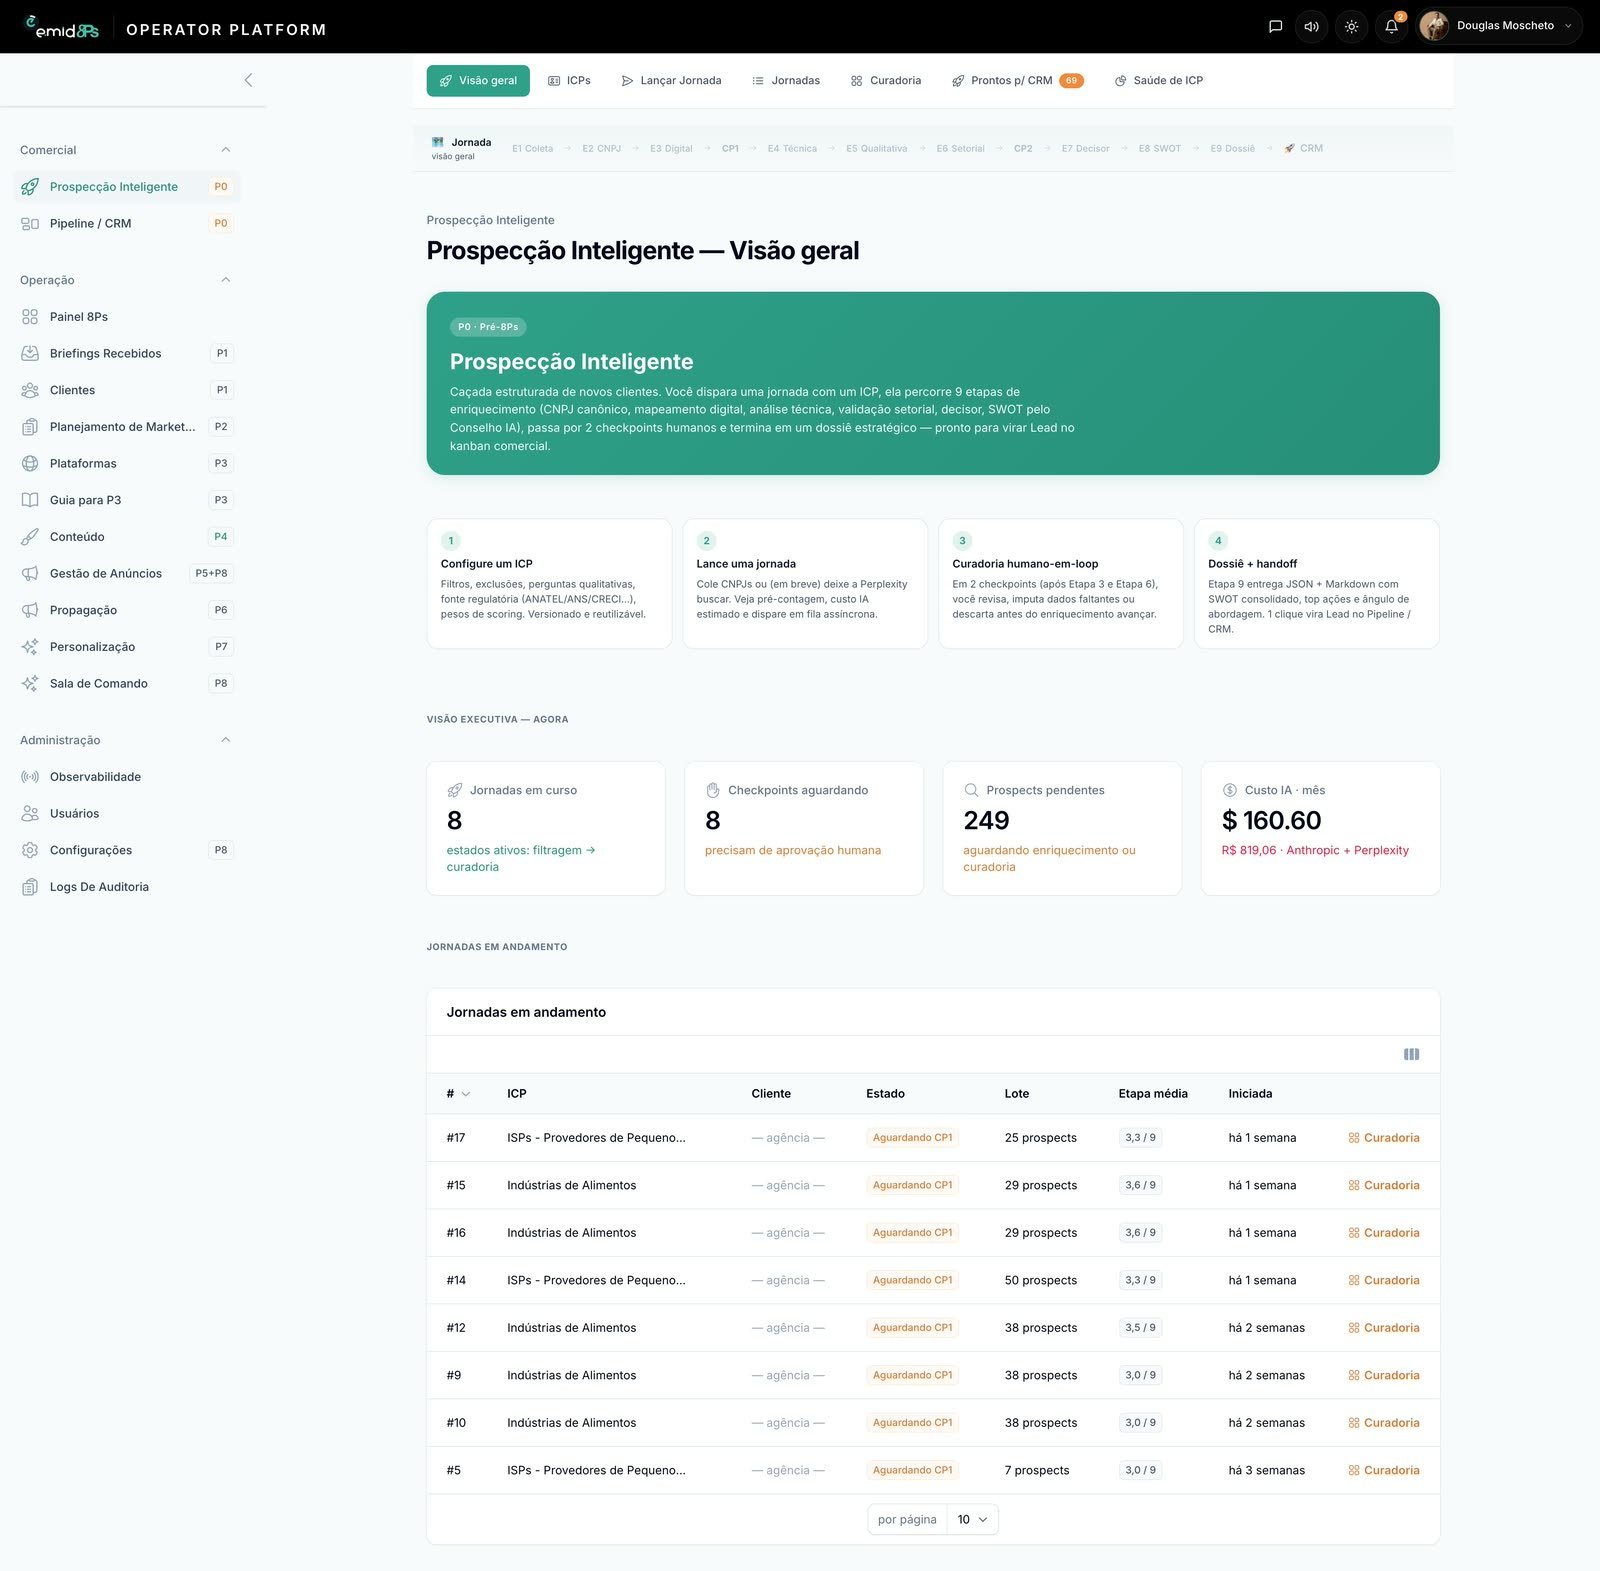Switch to the ICPs tab

(569, 81)
